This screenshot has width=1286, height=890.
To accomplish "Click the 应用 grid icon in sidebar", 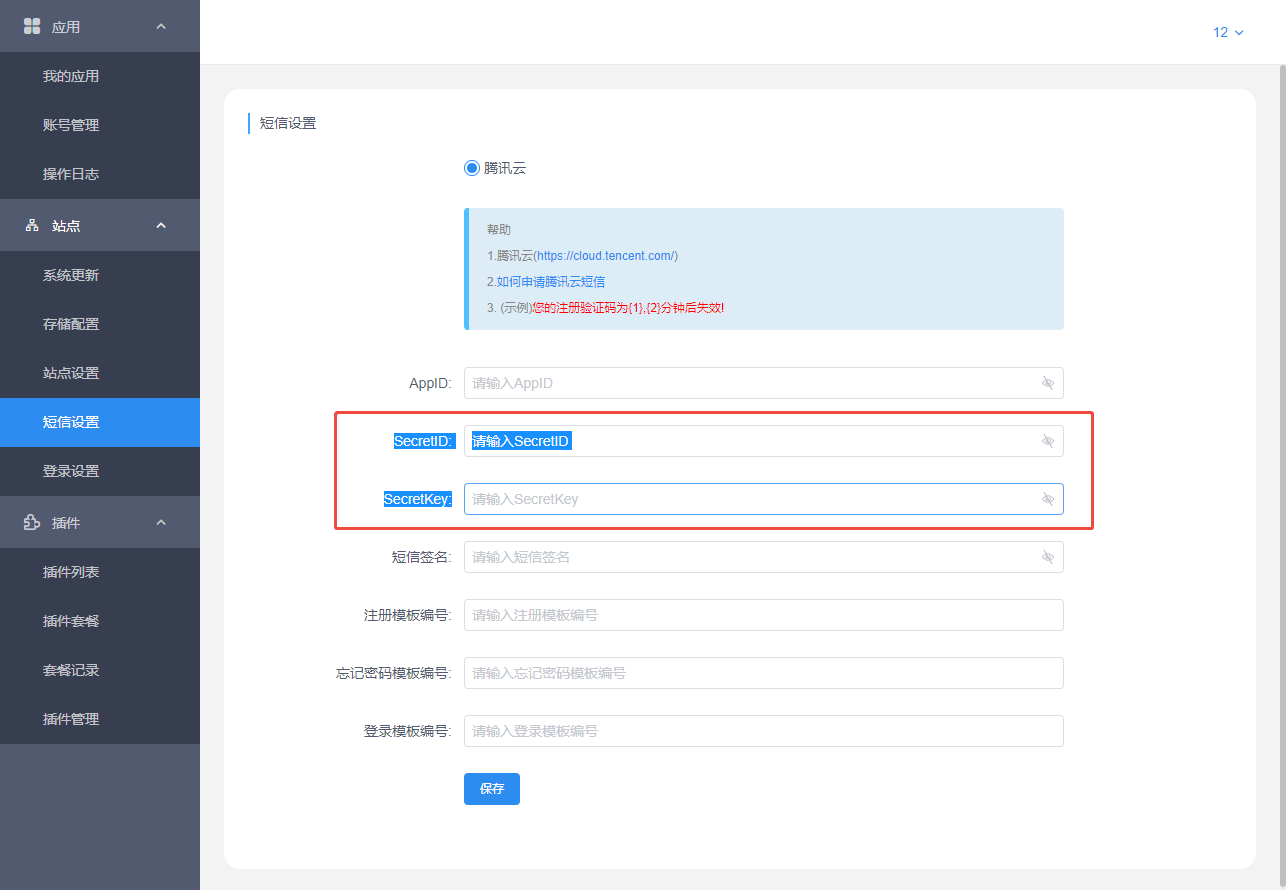I will pos(32,26).
